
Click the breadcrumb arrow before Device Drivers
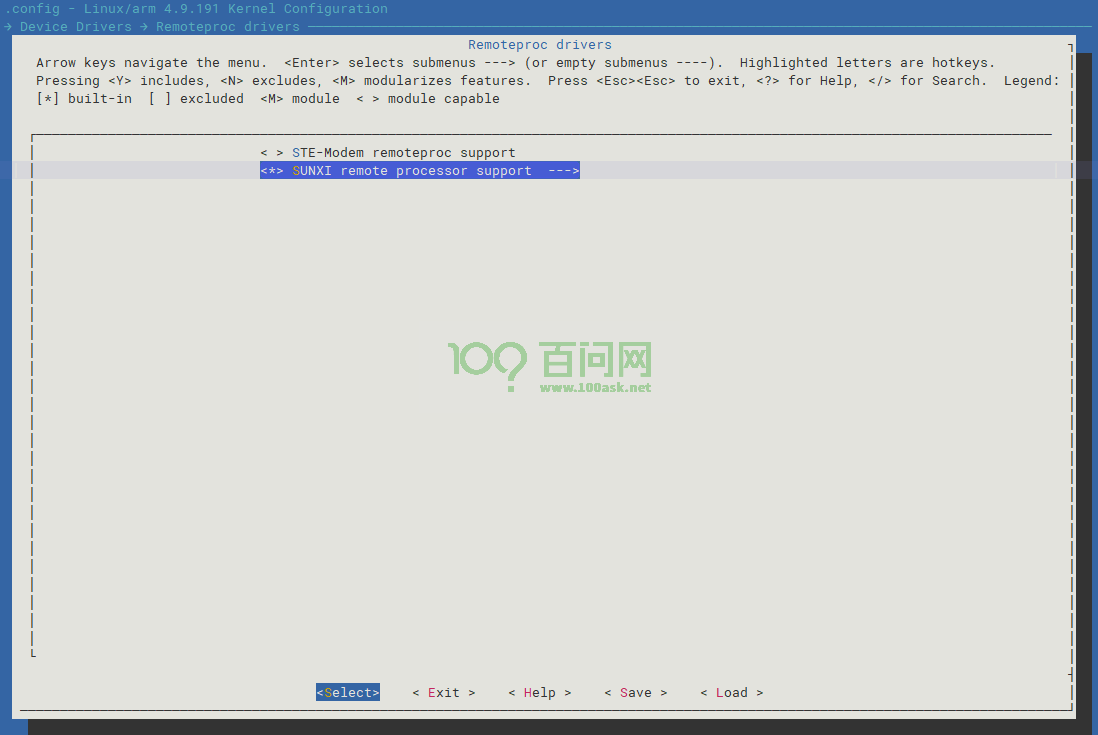[x=8, y=27]
